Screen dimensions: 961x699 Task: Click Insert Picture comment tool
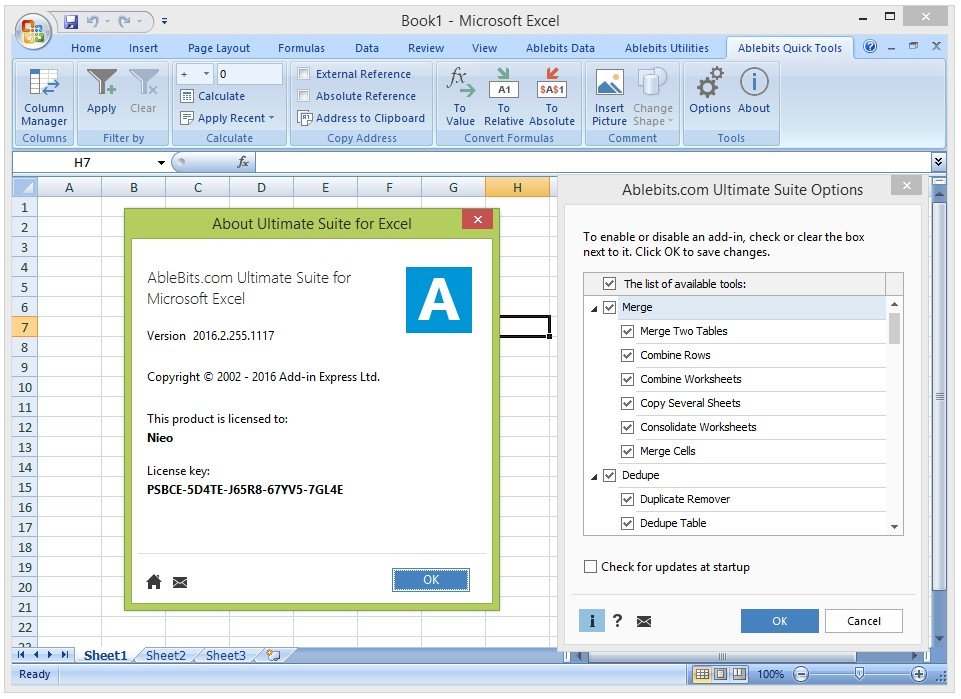[609, 97]
